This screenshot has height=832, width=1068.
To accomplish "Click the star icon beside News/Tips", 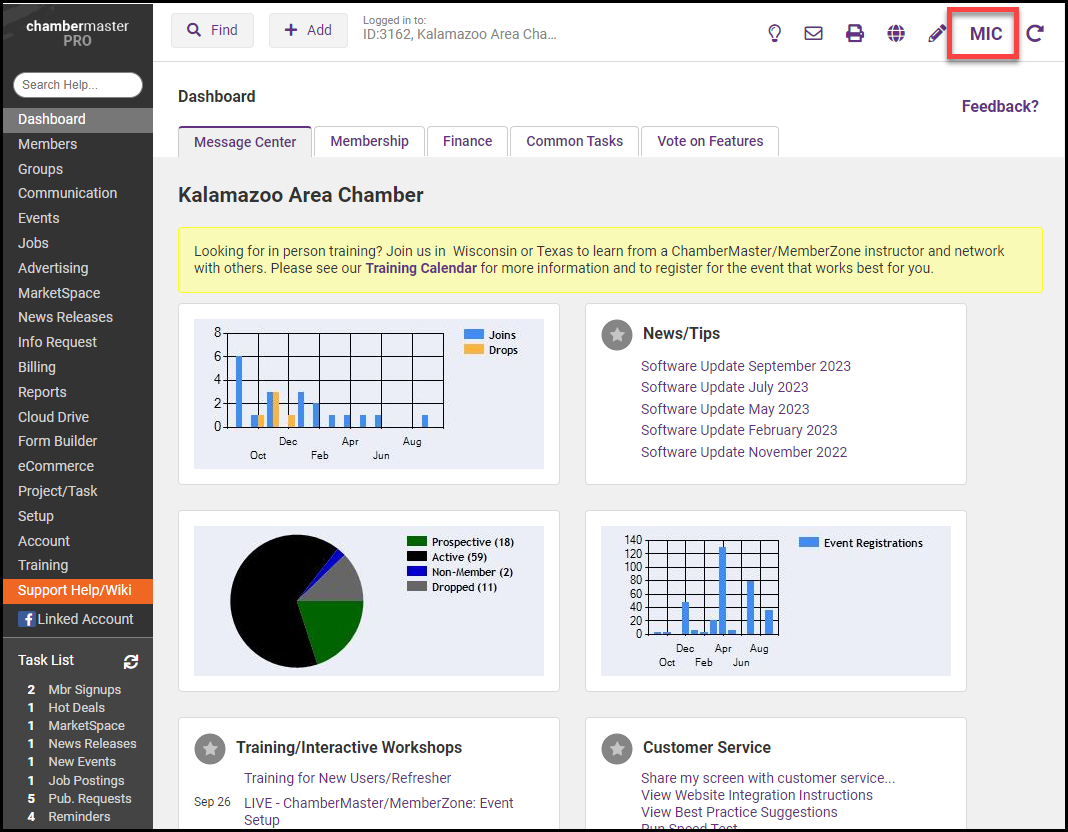I will click(x=616, y=335).
